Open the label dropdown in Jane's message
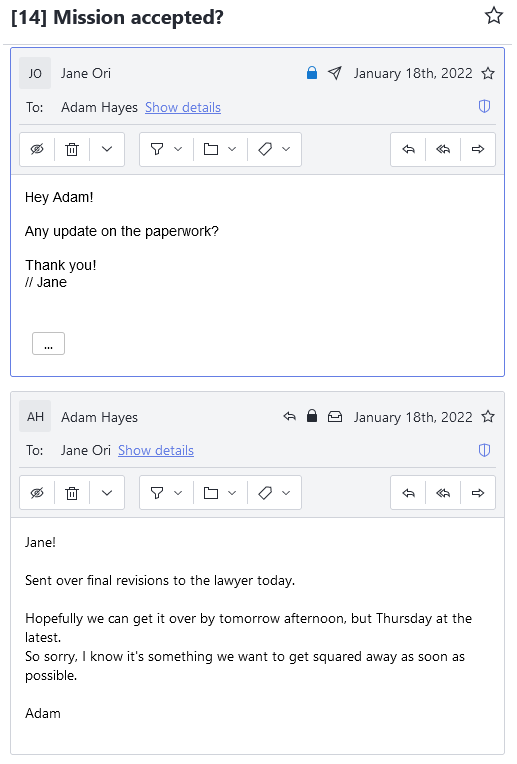Image resolution: width=517 pixels, height=764 pixels. pos(274,149)
